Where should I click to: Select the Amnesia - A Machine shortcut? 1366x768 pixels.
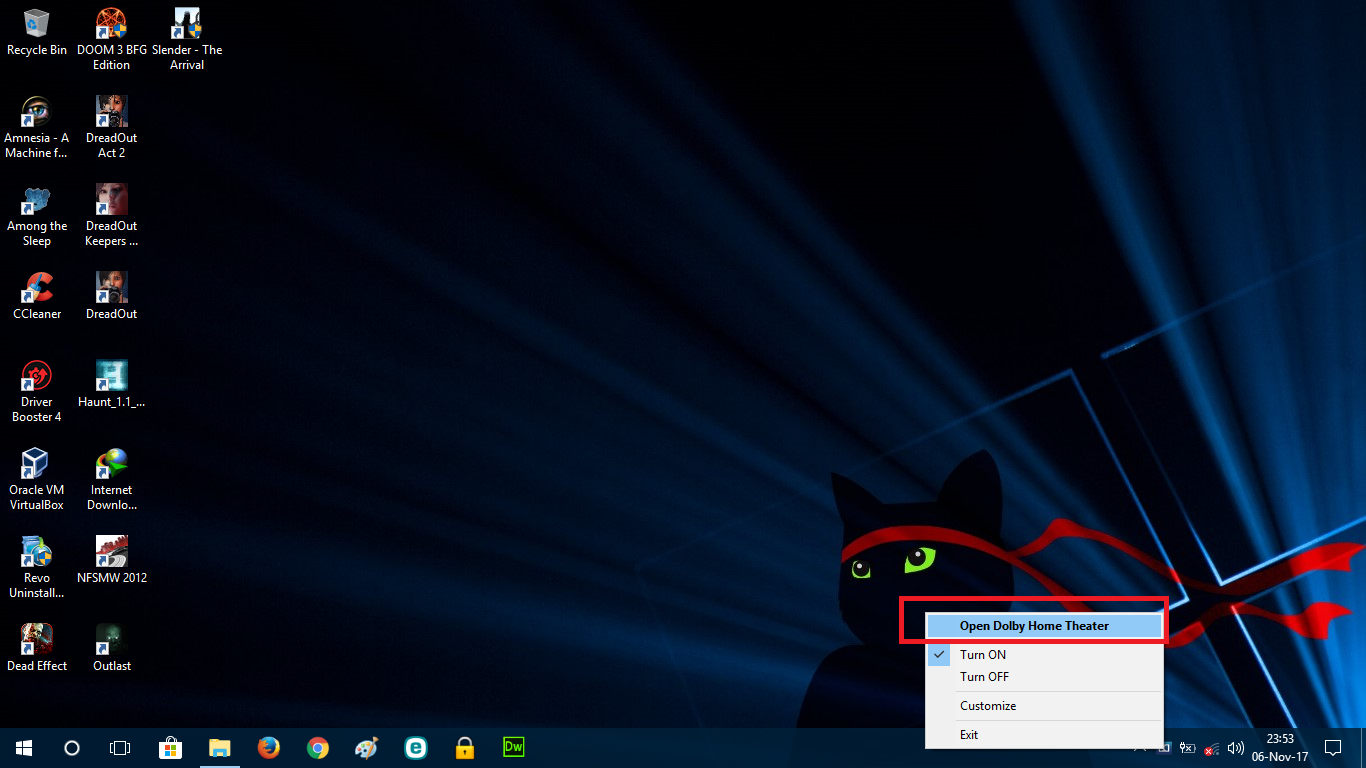click(x=37, y=127)
